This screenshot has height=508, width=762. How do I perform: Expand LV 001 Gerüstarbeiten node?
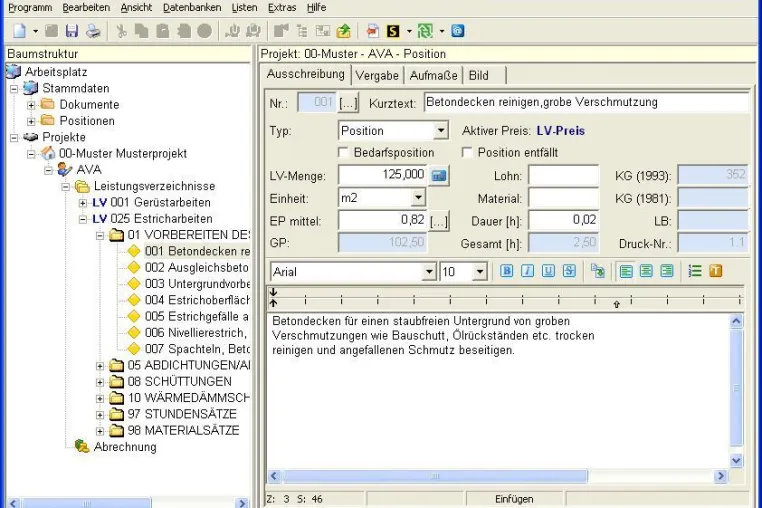83,203
